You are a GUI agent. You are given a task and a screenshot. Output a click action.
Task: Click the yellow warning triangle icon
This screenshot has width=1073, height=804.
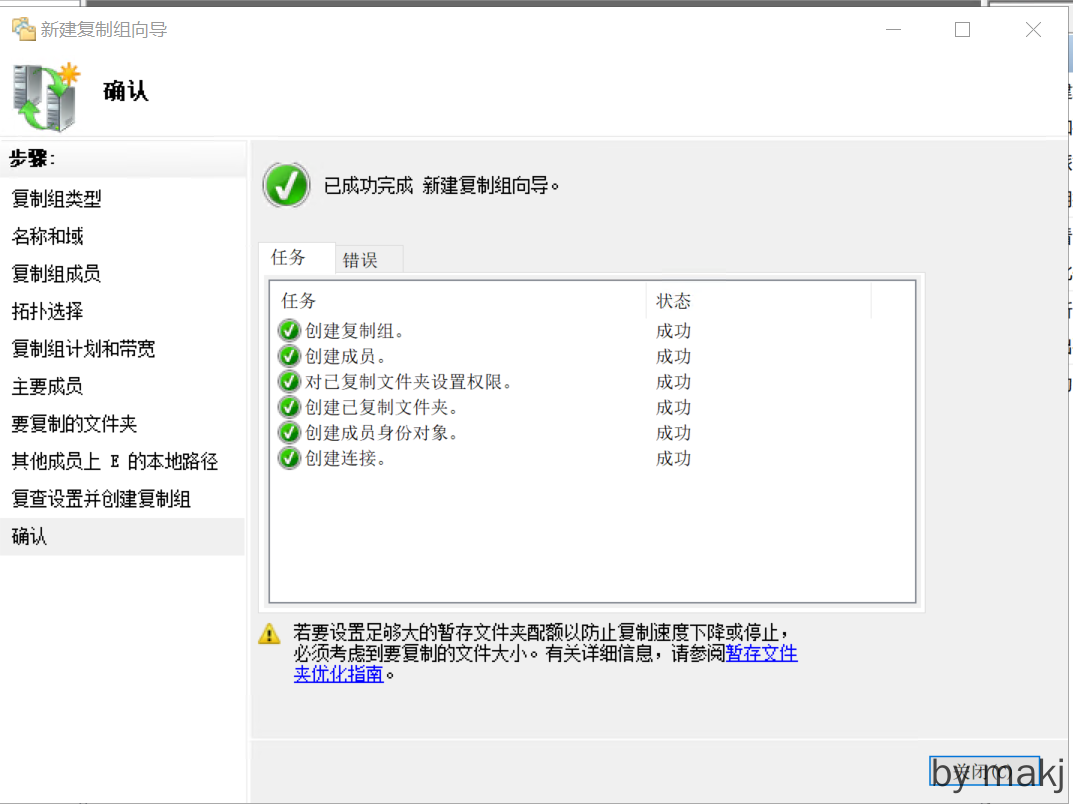pyautogui.click(x=269, y=633)
